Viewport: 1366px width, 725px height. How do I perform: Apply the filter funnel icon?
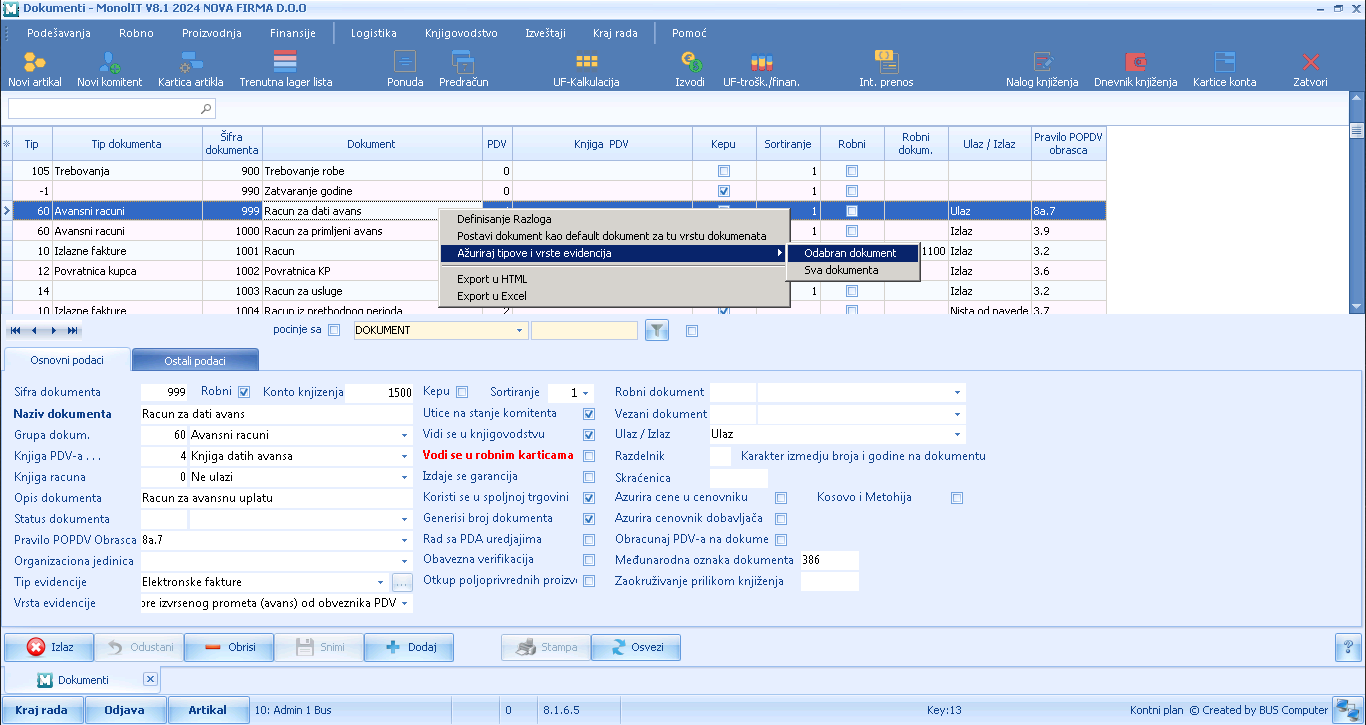pos(656,330)
